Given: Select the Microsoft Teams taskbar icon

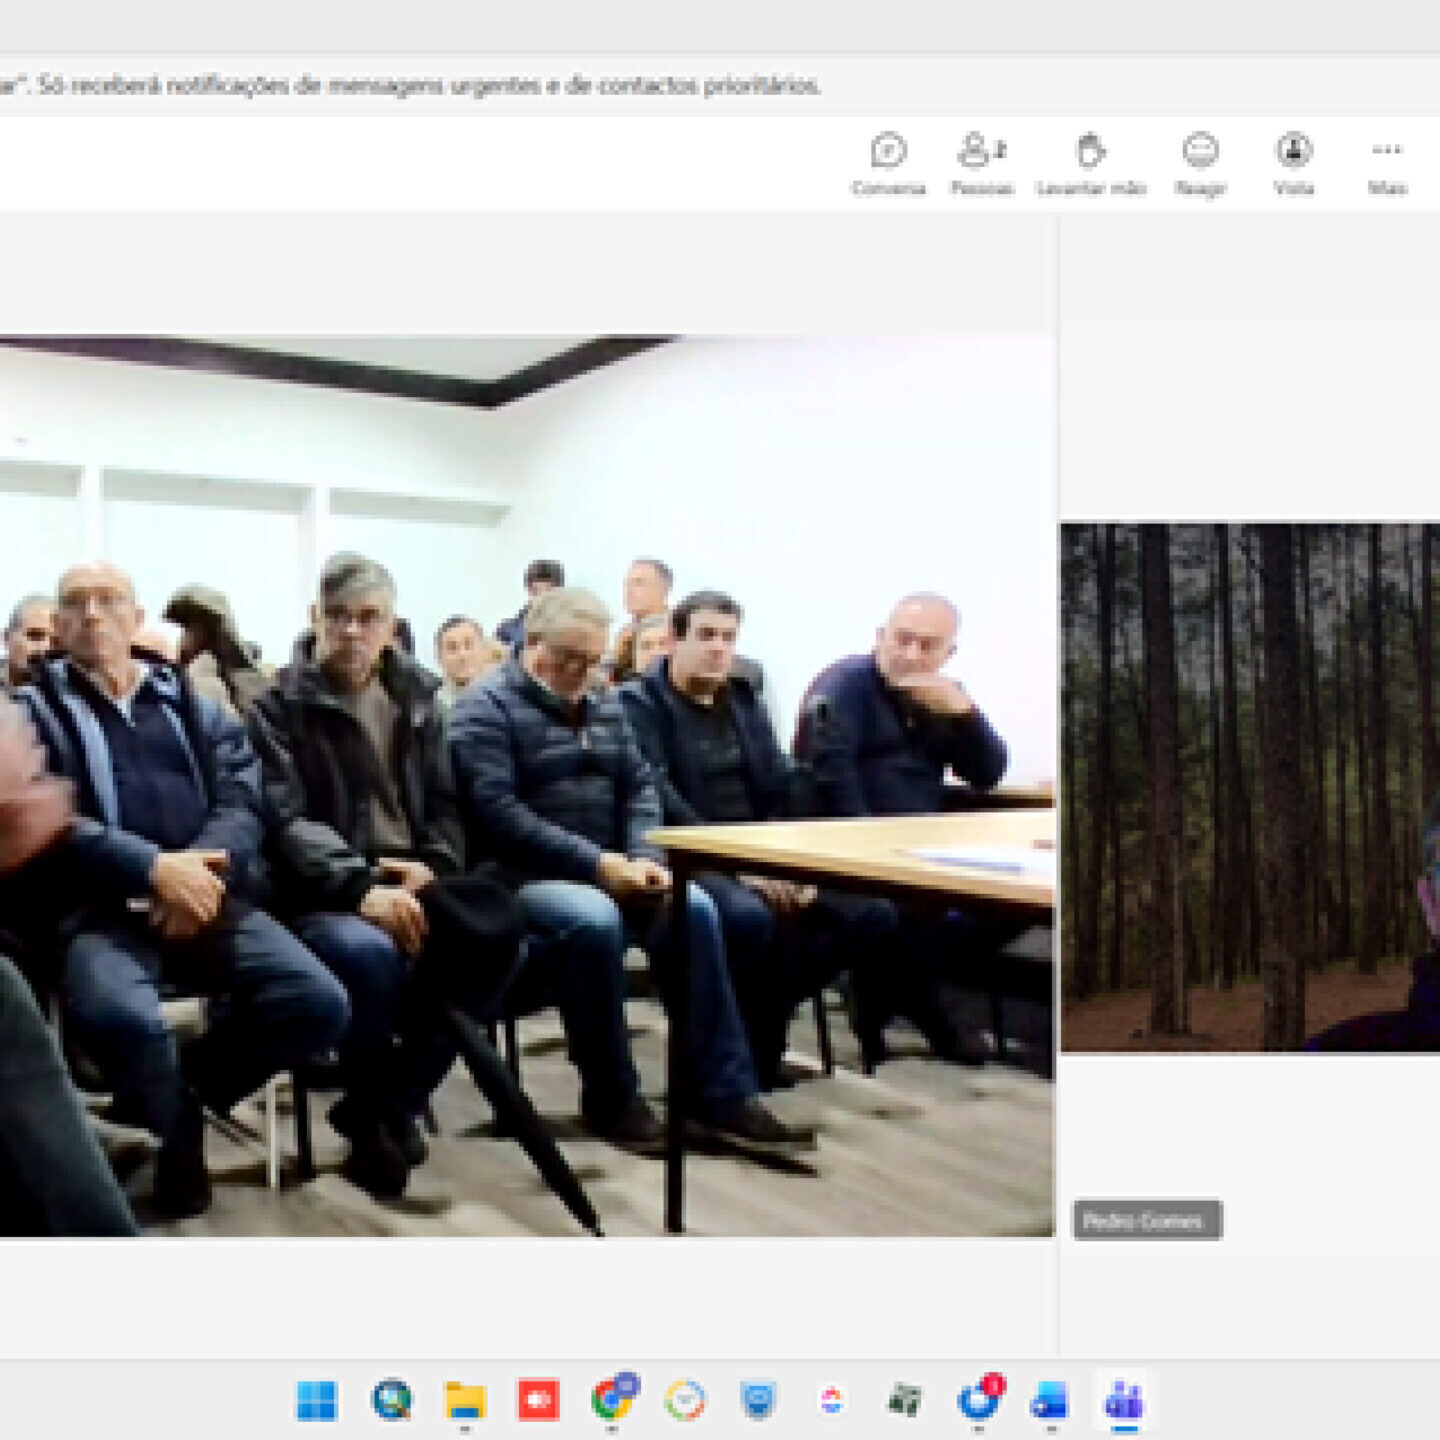Looking at the screenshot, I should 1124,1400.
